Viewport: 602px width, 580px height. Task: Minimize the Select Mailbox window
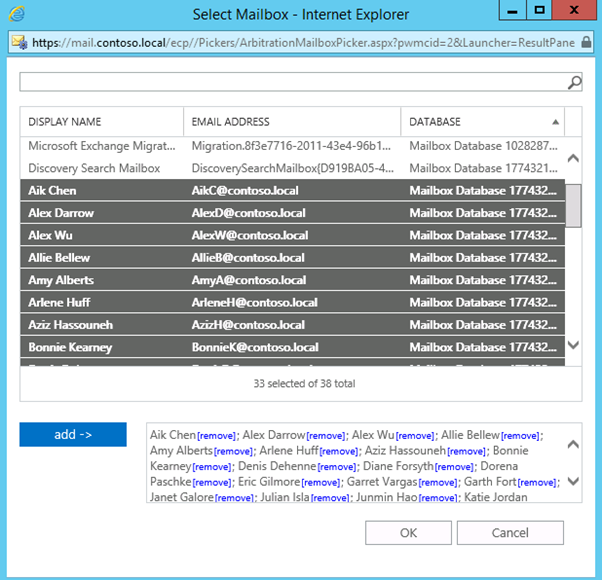(512, 10)
